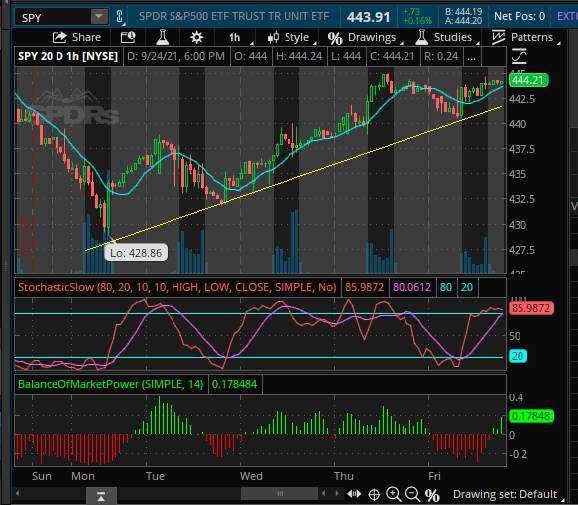Click the Fri day label on time axis
The image size is (578, 505).
tap(434, 476)
